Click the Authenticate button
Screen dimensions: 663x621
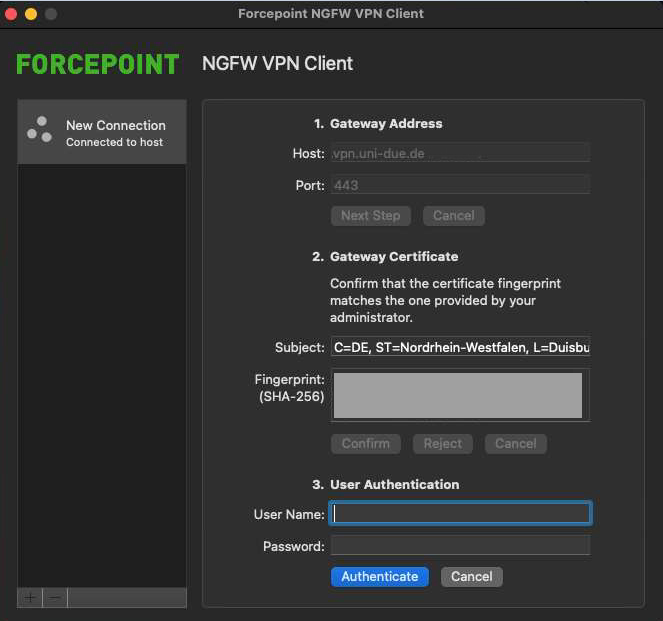pos(379,577)
